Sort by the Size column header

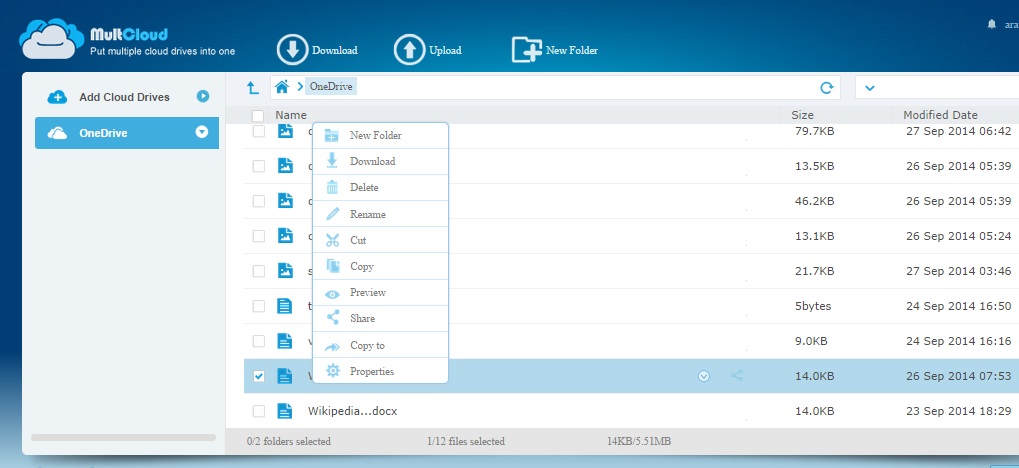point(802,115)
